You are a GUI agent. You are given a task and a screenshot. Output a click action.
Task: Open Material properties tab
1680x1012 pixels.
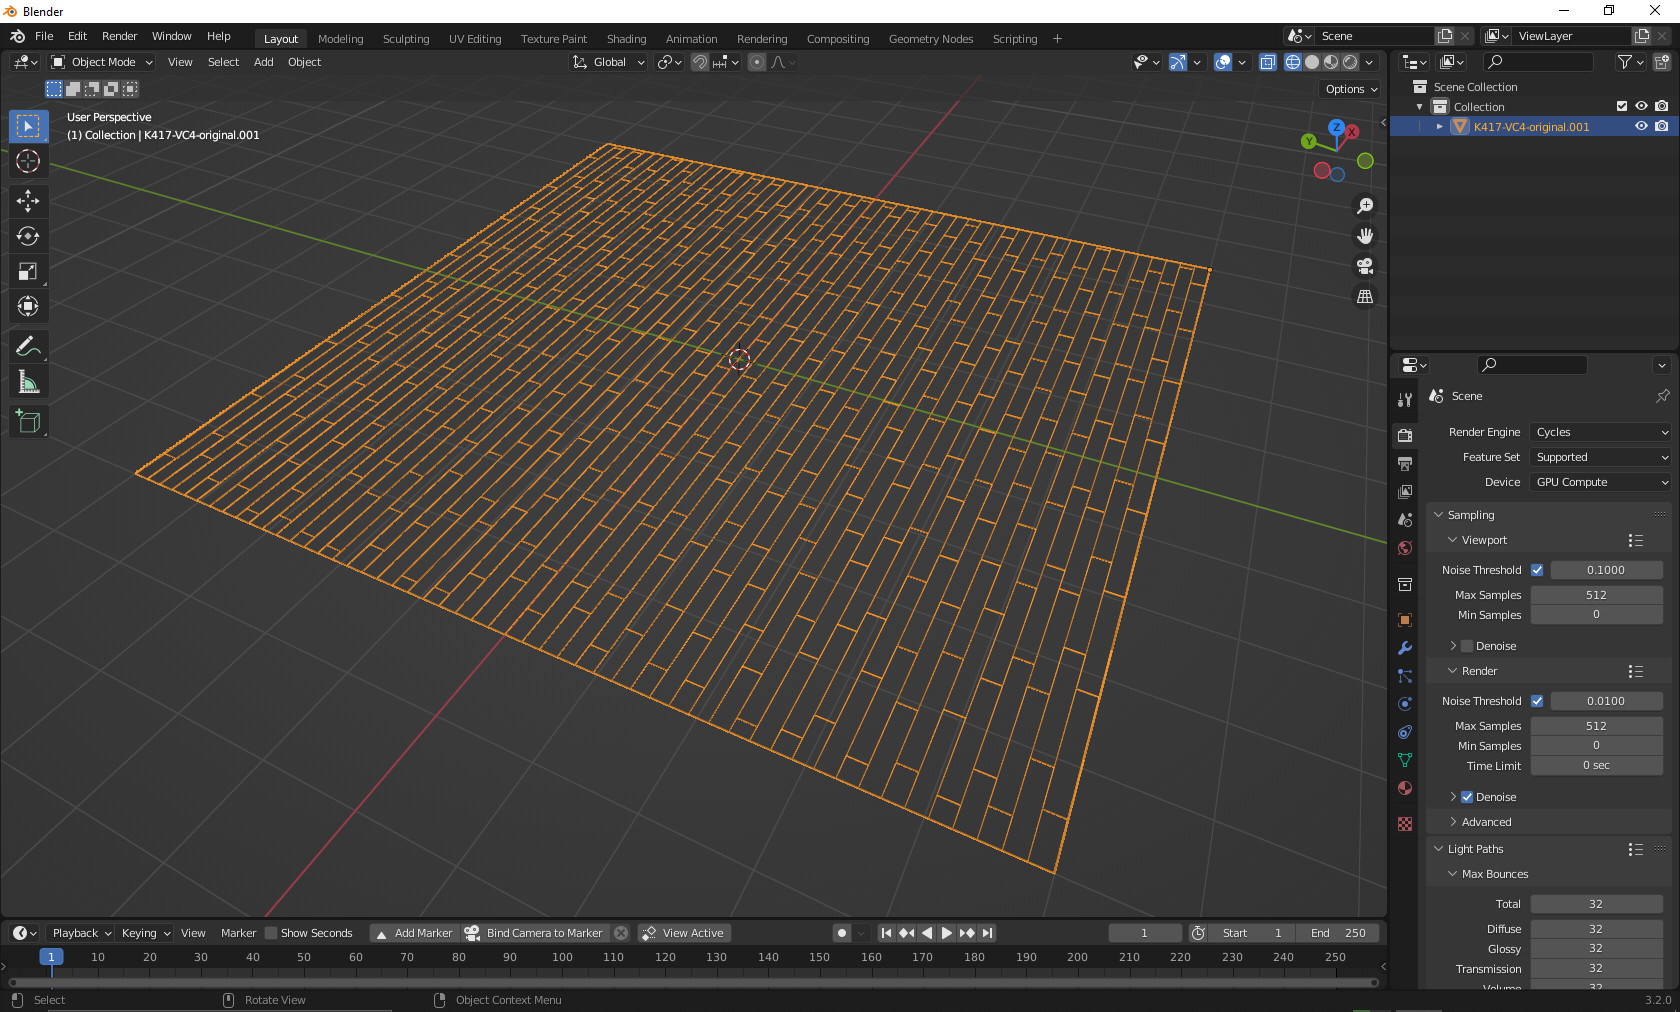(1405, 788)
